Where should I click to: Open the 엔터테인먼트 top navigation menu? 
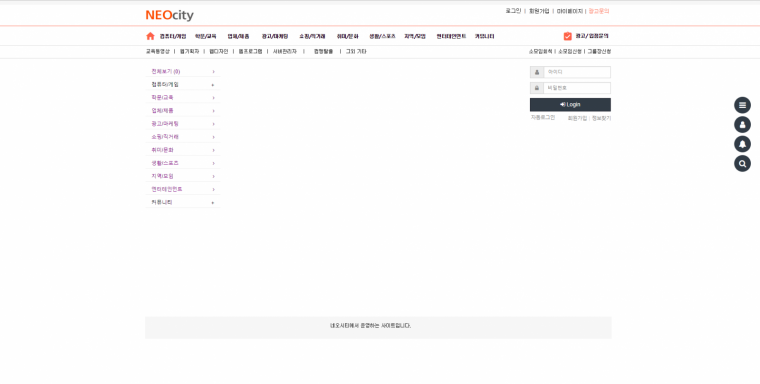pyautogui.click(x=451, y=36)
